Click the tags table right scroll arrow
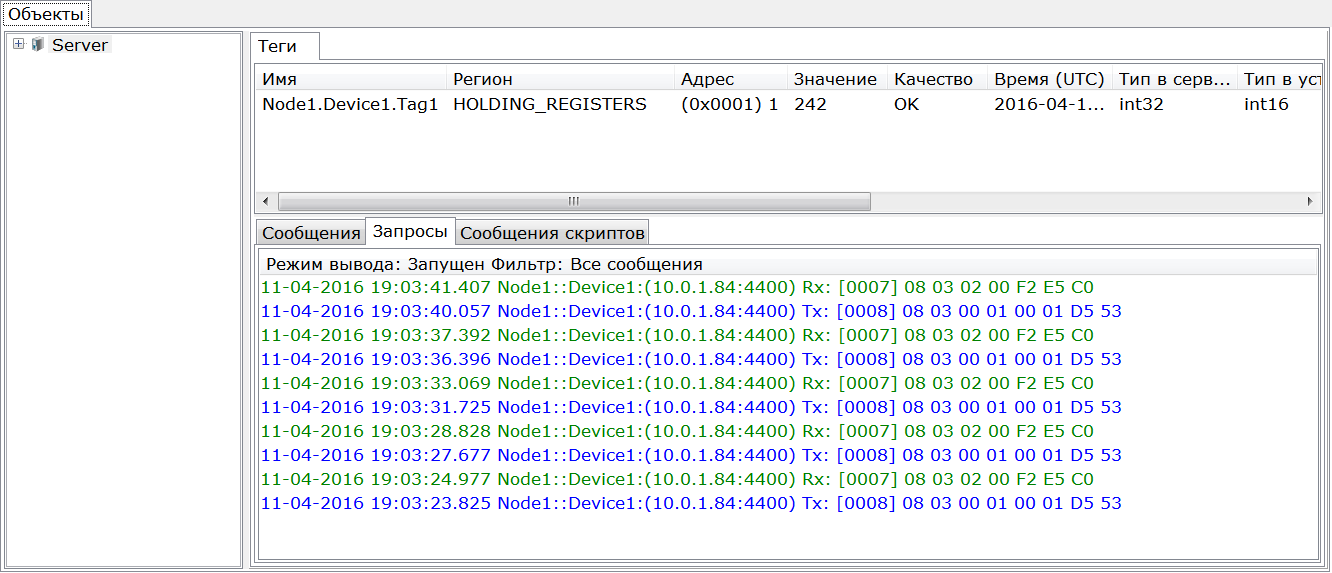This screenshot has width=1332, height=573. 1311,201
